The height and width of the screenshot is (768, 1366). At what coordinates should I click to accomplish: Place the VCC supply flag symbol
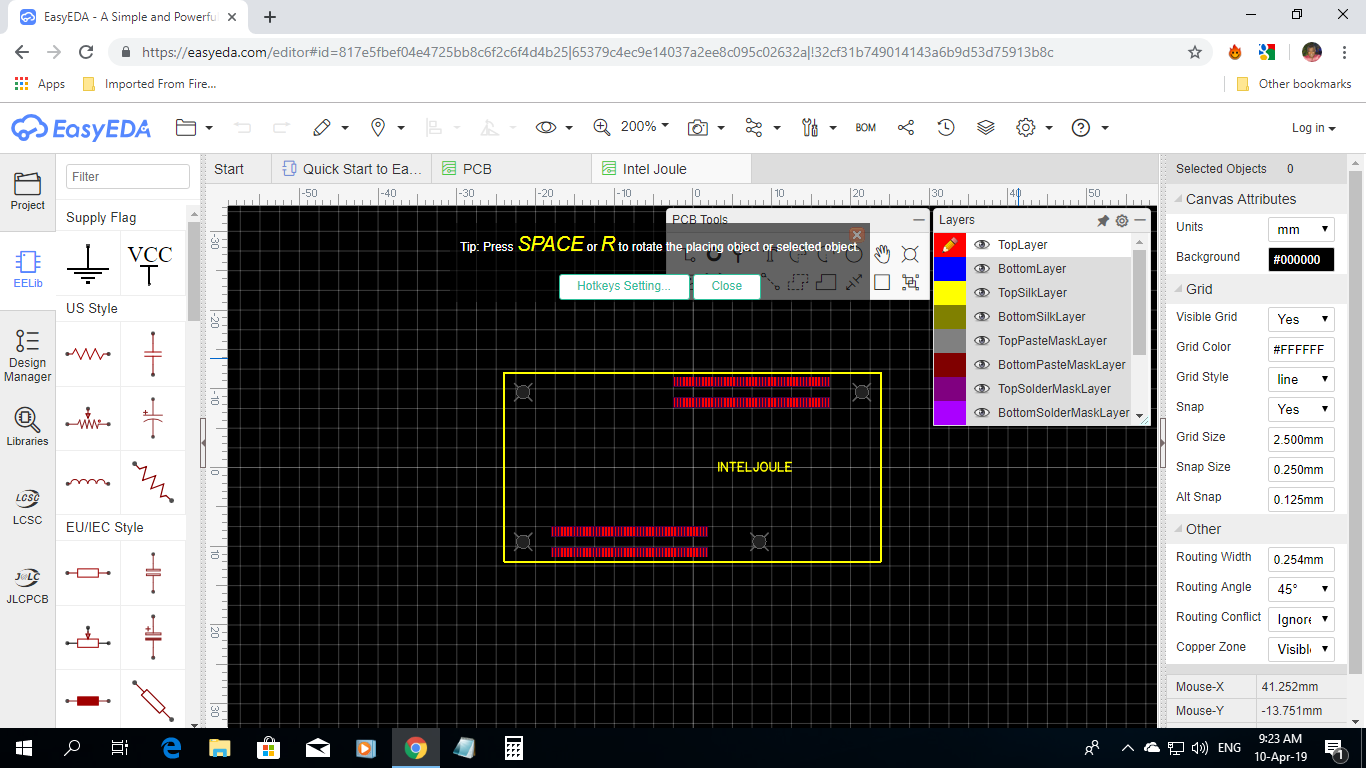(150, 263)
